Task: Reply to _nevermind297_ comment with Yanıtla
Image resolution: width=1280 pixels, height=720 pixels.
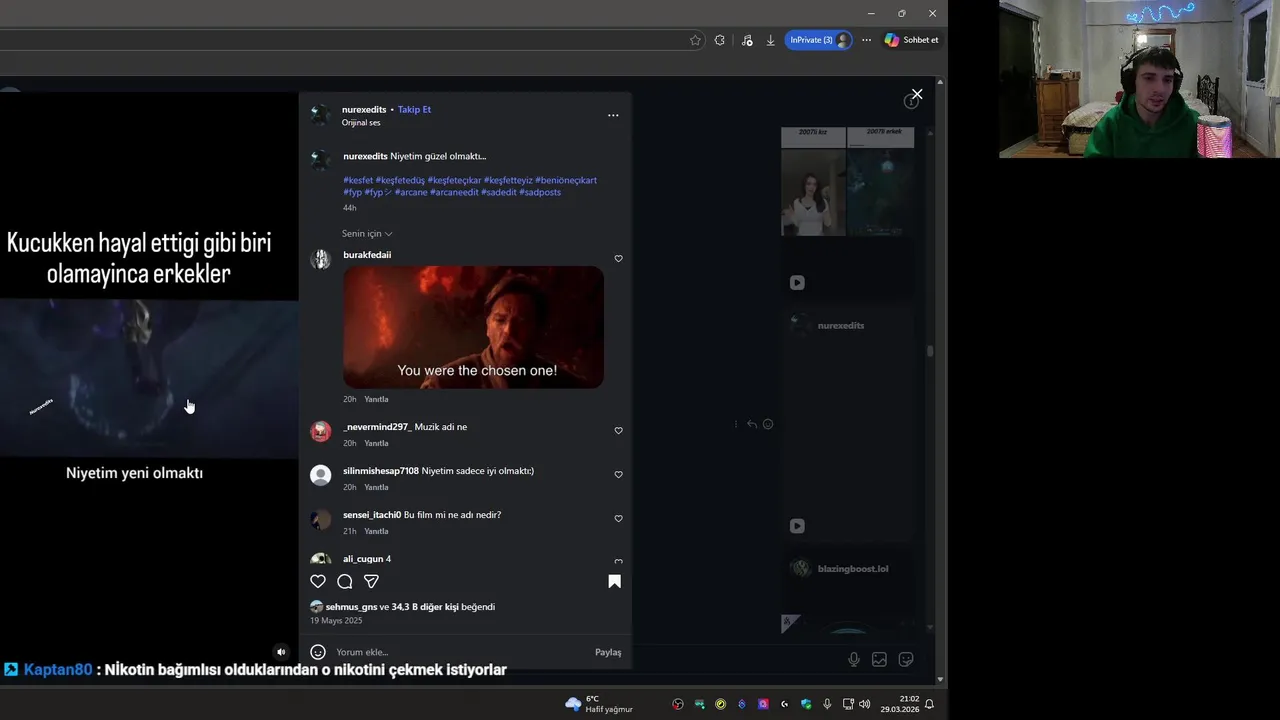Action: [x=376, y=443]
